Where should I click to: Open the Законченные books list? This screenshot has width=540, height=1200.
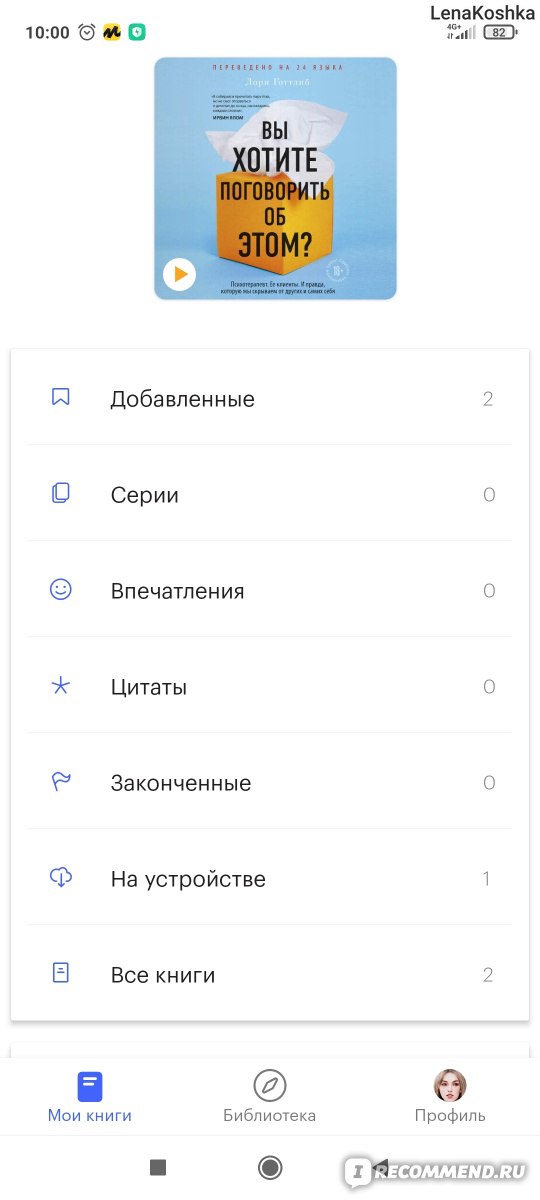(x=270, y=782)
